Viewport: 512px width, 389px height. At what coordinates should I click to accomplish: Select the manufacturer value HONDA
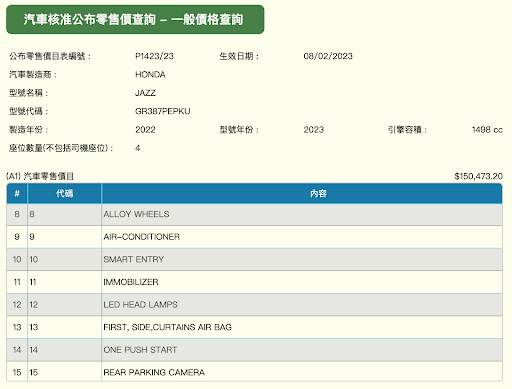point(150,74)
